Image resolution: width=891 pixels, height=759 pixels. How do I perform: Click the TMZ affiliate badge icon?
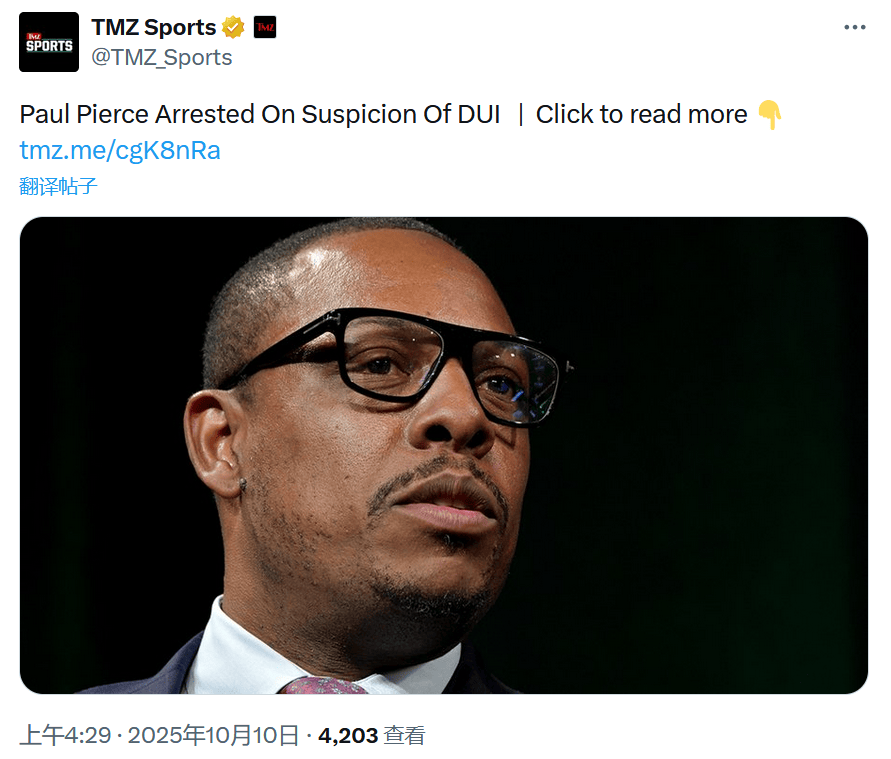pyautogui.click(x=265, y=27)
